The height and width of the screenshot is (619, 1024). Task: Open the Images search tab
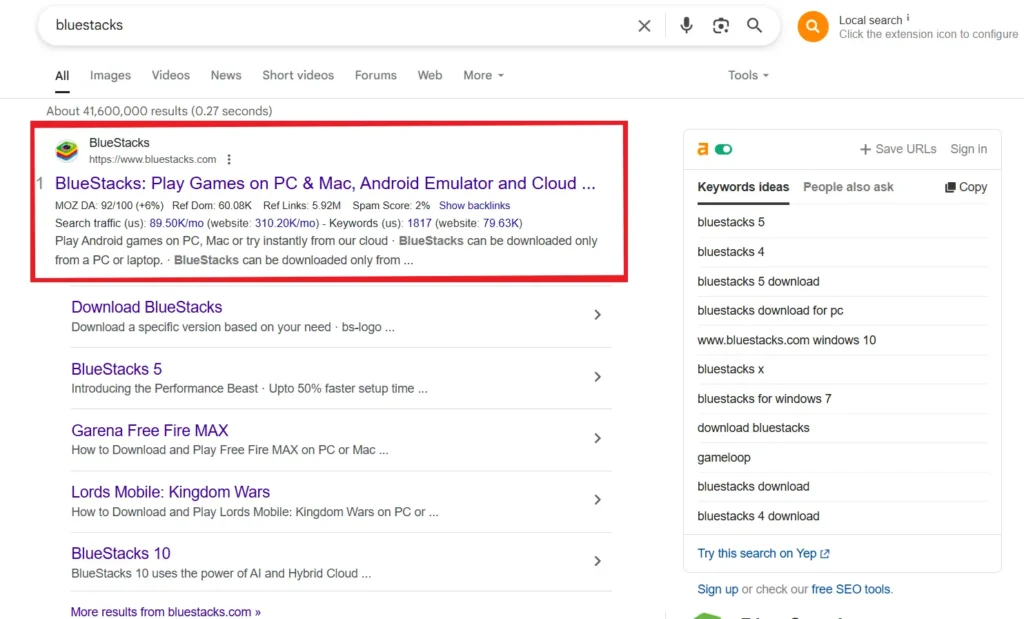[110, 76]
